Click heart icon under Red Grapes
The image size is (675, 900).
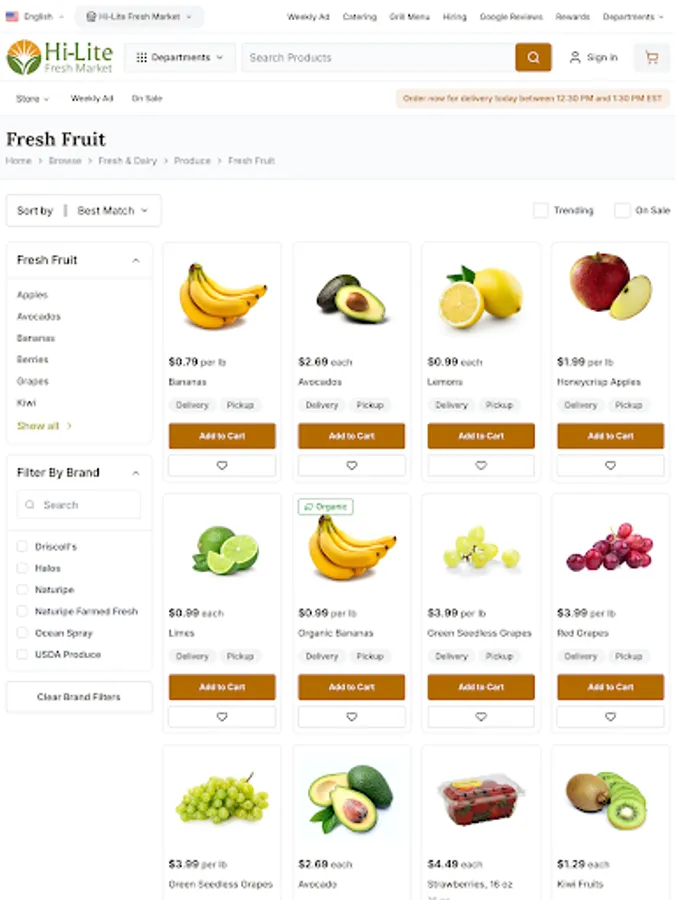610,716
